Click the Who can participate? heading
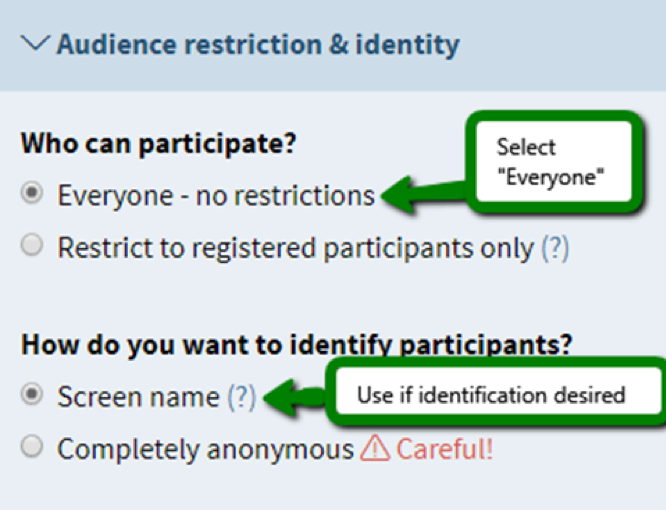Screen dimensions: 666x510 [158, 143]
